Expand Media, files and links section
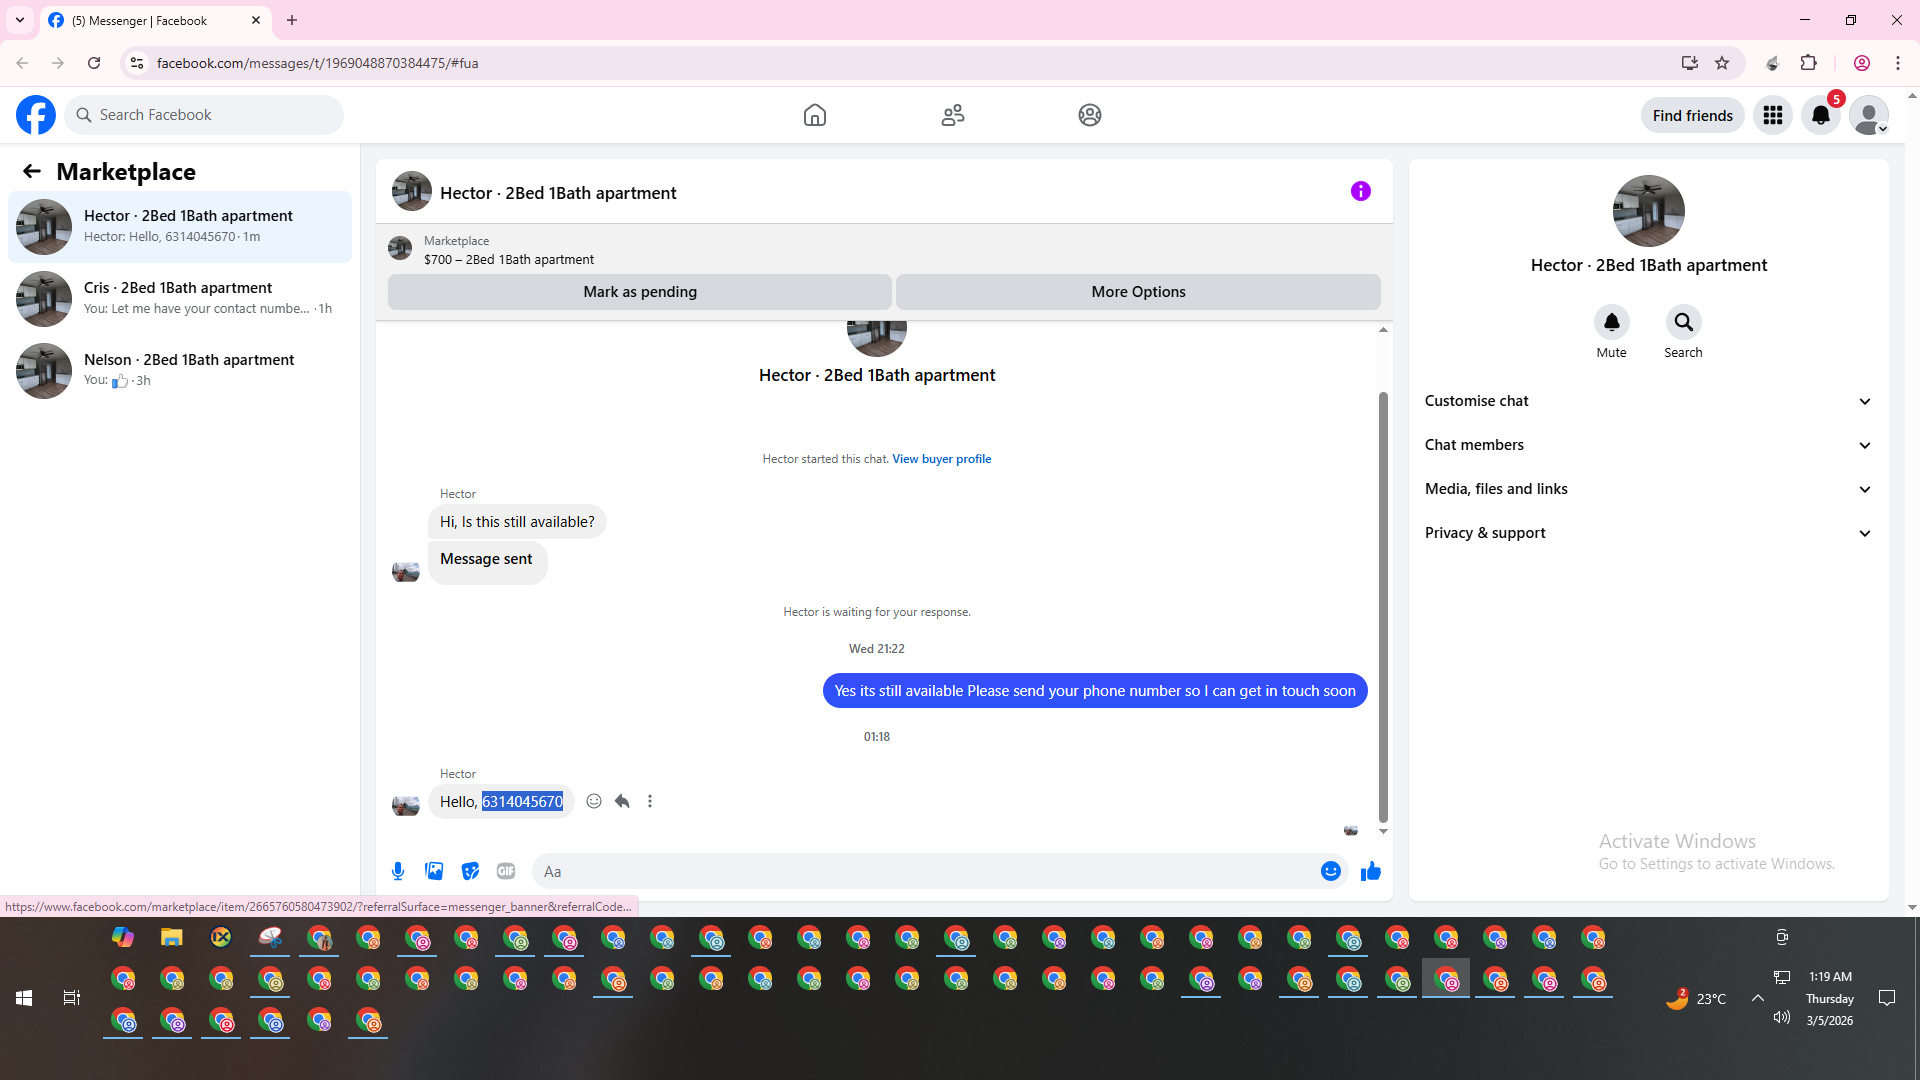Viewport: 1920px width, 1080px height. point(1649,489)
